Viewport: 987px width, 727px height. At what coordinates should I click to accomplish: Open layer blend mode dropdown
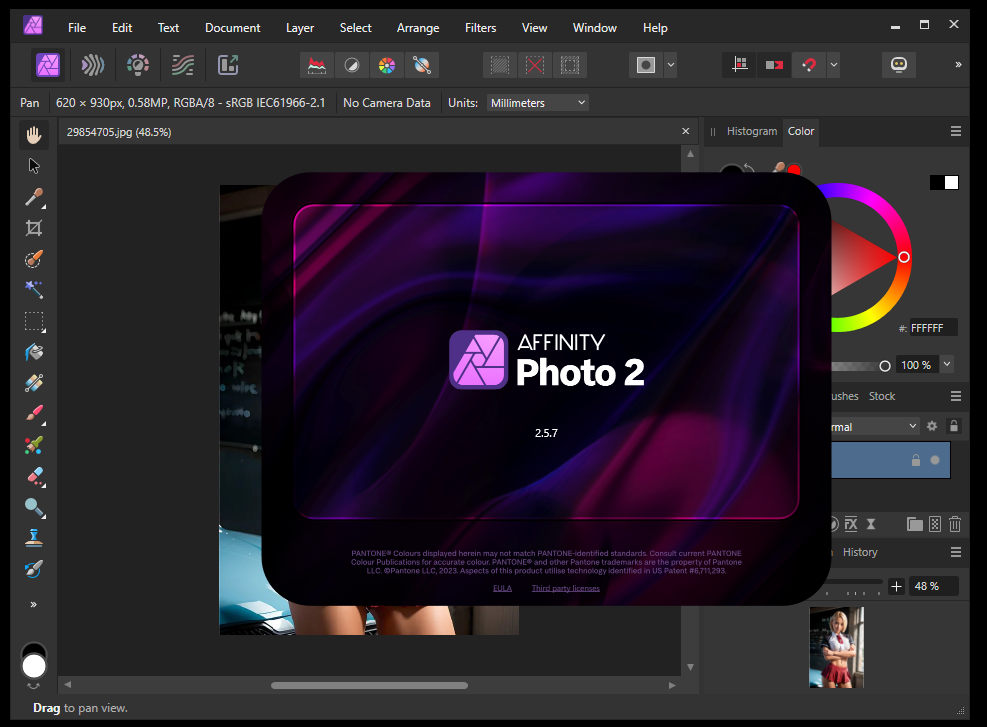point(874,427)
